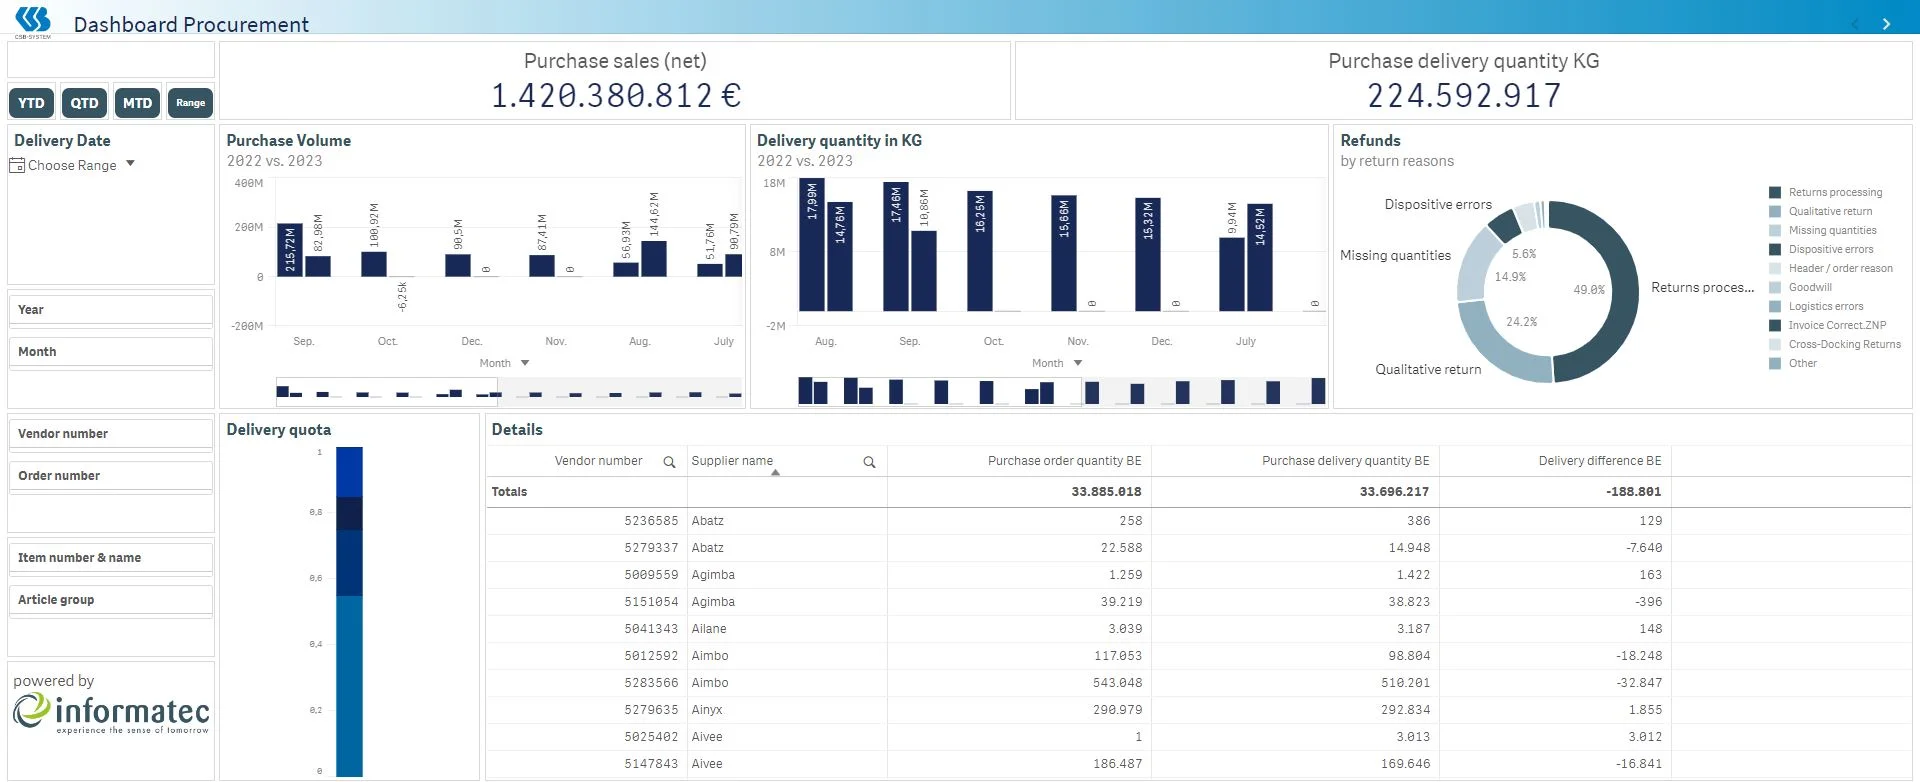Open Month dropdown under Purchase Volume chart

[524, 364]
